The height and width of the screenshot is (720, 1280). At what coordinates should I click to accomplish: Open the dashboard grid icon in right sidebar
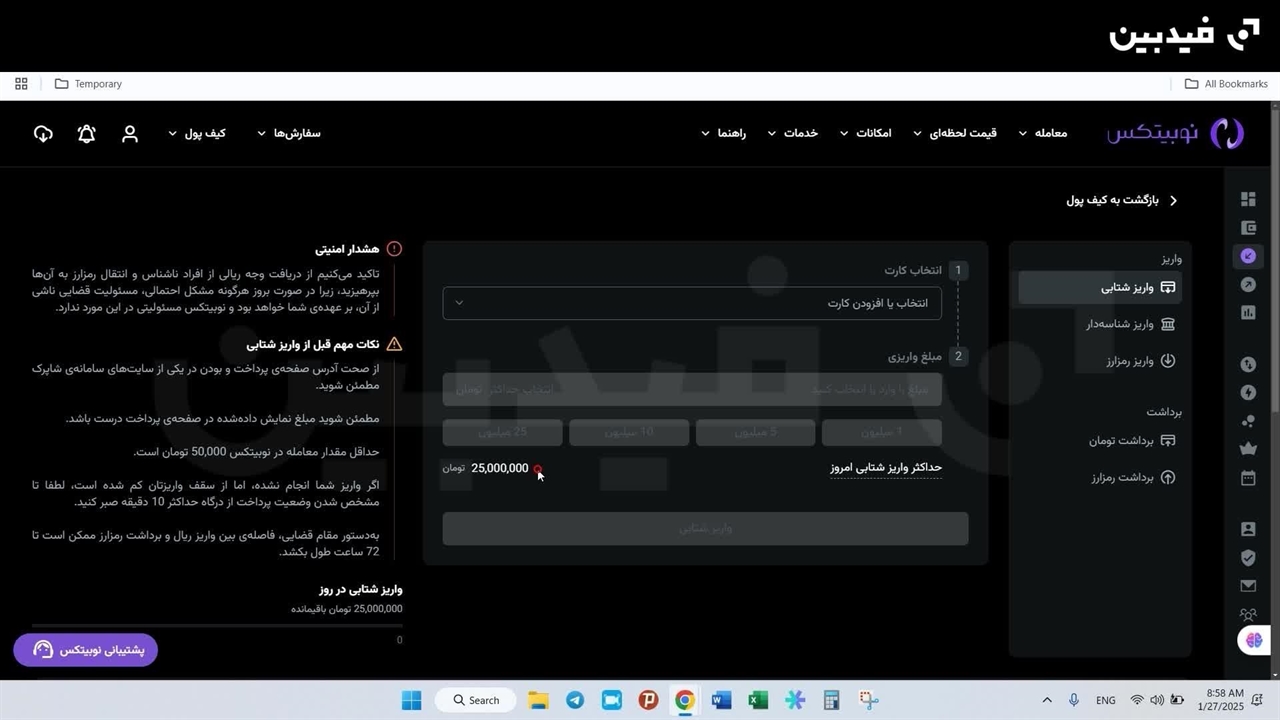(x=1247, y=199)
